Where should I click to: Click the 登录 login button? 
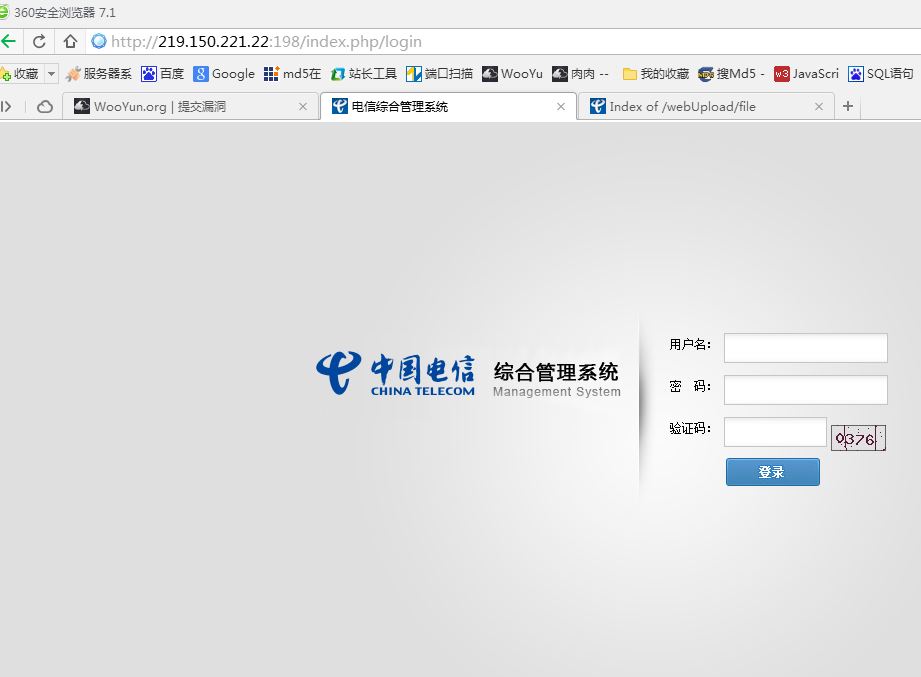tap(772, 472)
